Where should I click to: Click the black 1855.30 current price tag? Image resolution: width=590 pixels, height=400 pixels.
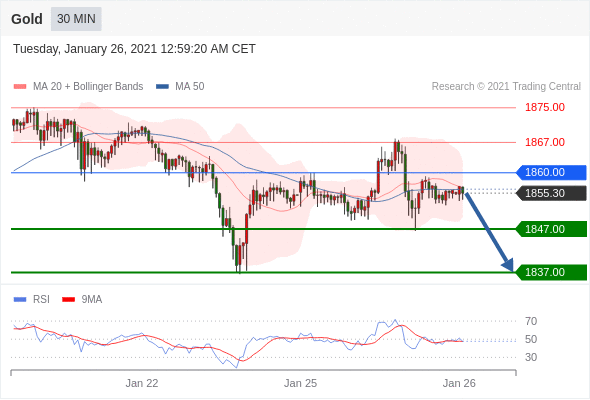(x=551, y=193)
